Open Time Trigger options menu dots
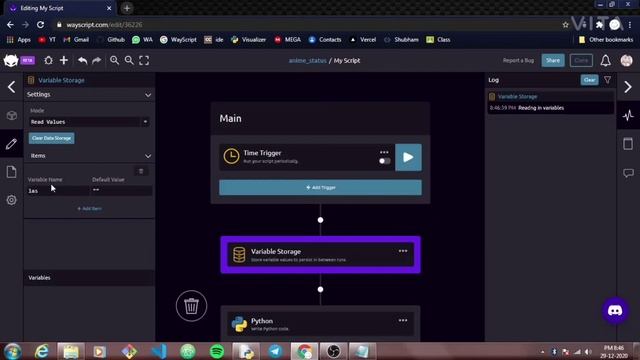640x360 pixels. pyautogui.click(x=384, y=152)
